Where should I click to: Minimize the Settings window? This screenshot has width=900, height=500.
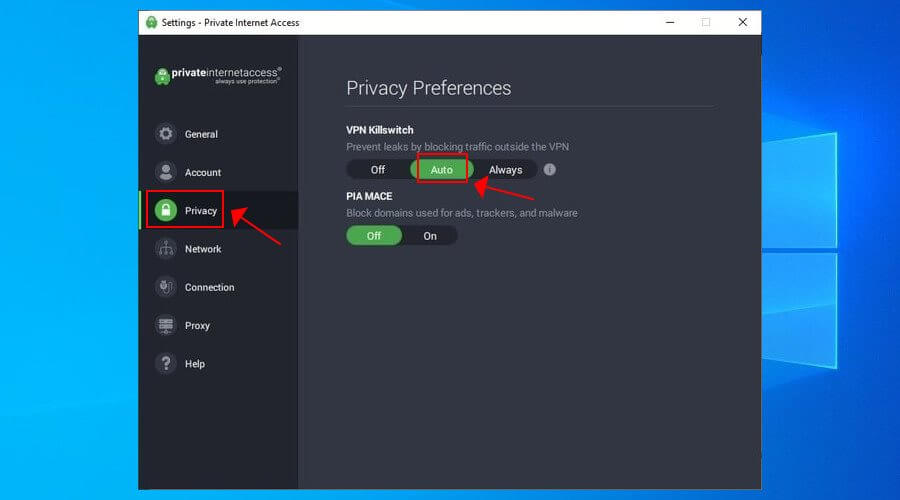pyautogui.click(x=670, y=22)
